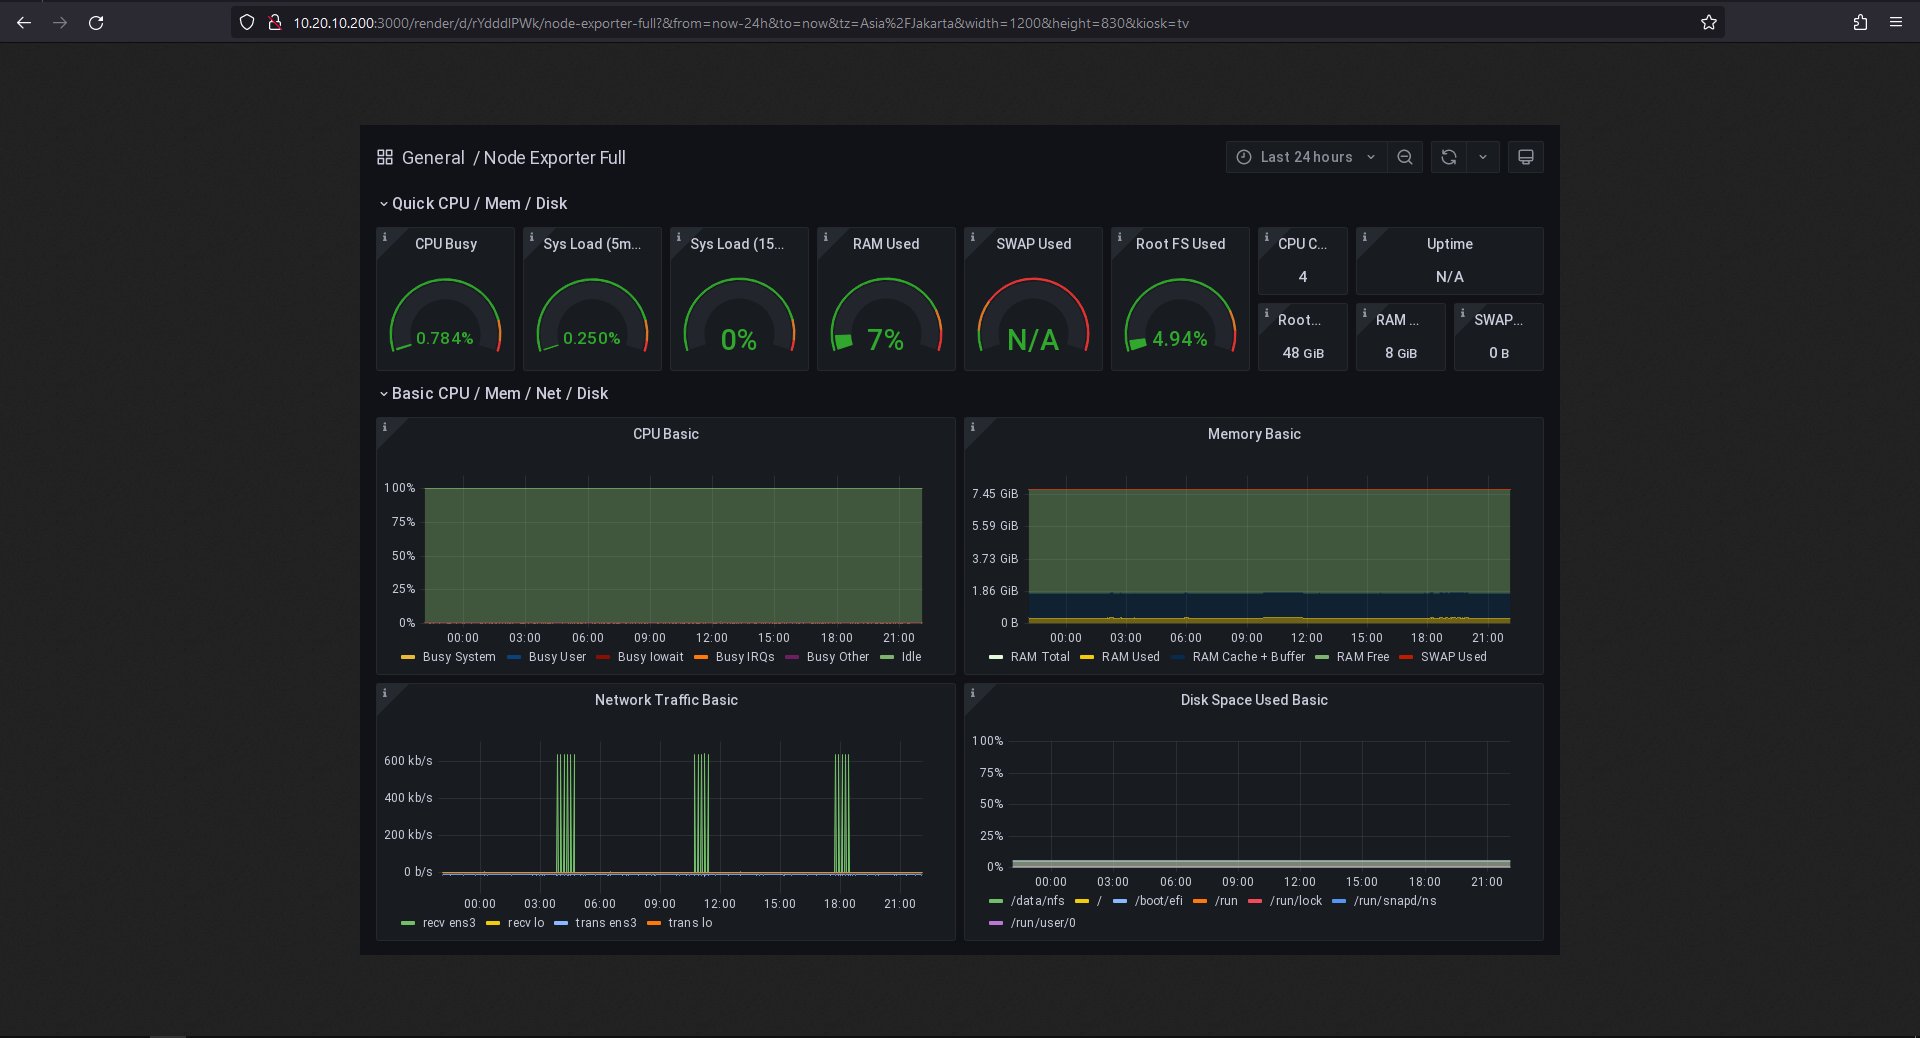Collapse the Quick CPU / Mem / Disk row
Viewport: 1920px width, 1038px height.
click(x=472, y=203)
